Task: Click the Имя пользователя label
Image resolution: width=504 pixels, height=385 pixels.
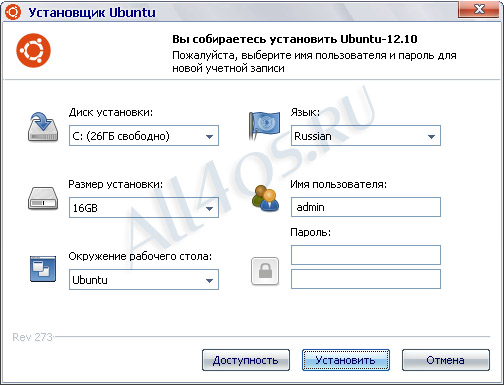Action: point(338,184)
